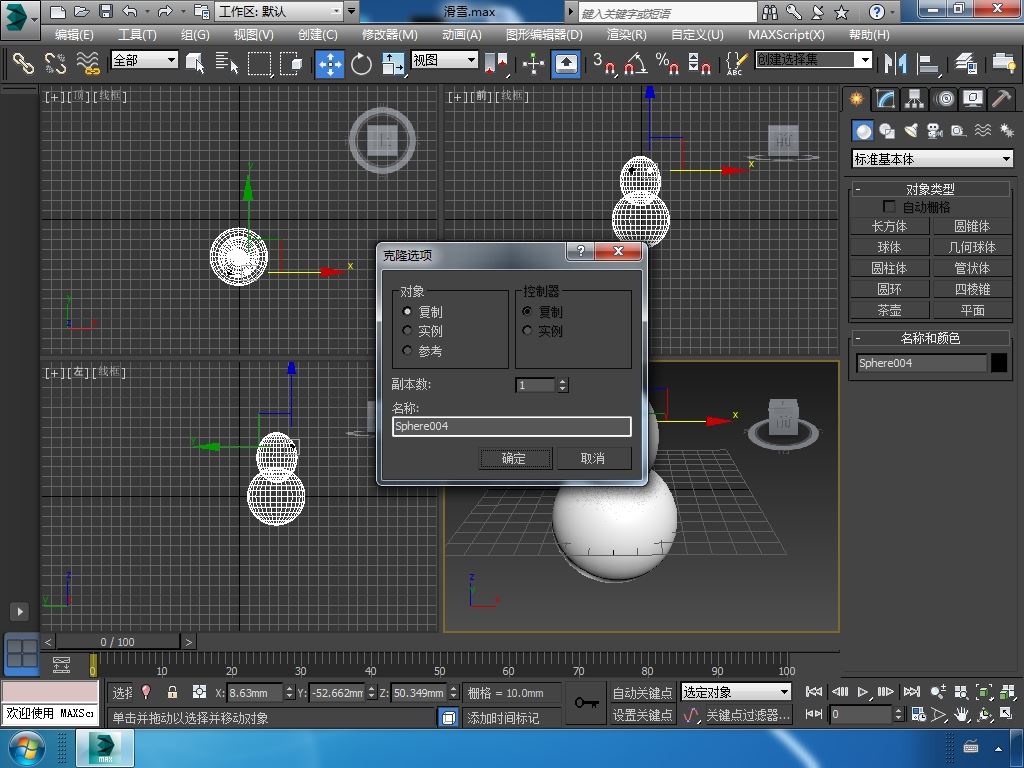Open the Layer Manager icon

pos(966,63)
